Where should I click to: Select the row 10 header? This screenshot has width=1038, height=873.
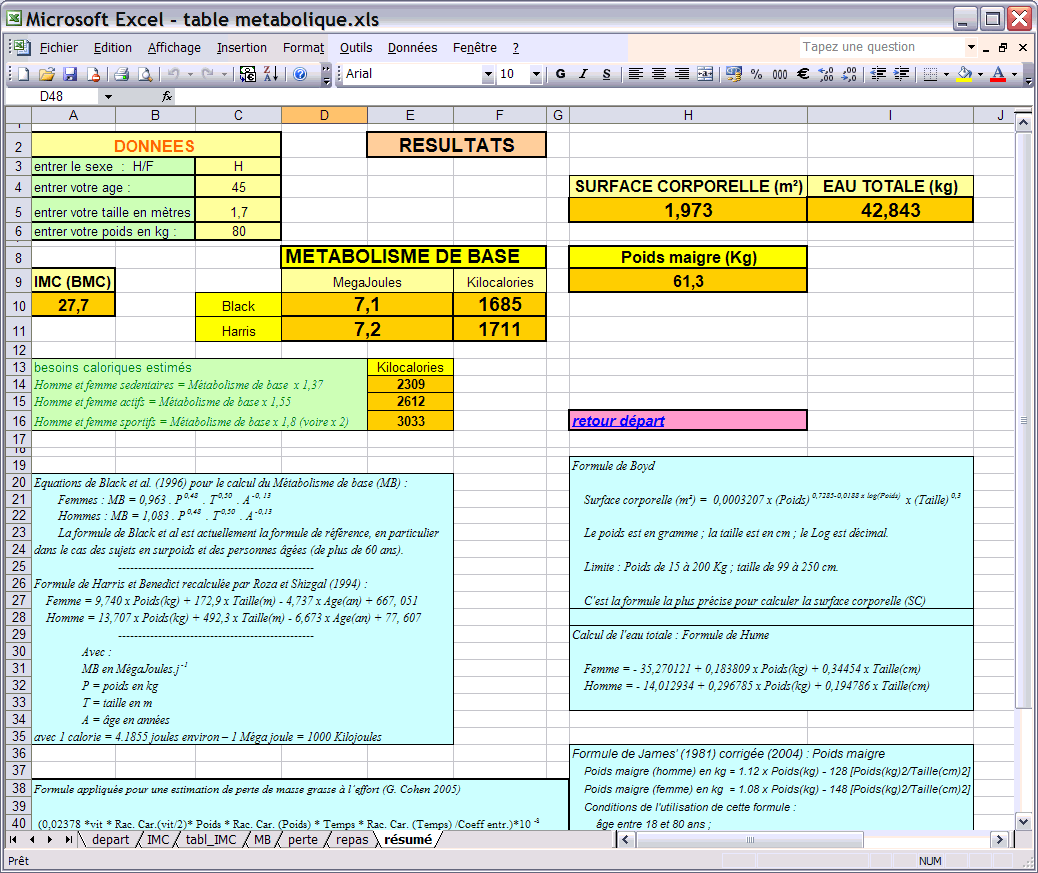(19, 306)
